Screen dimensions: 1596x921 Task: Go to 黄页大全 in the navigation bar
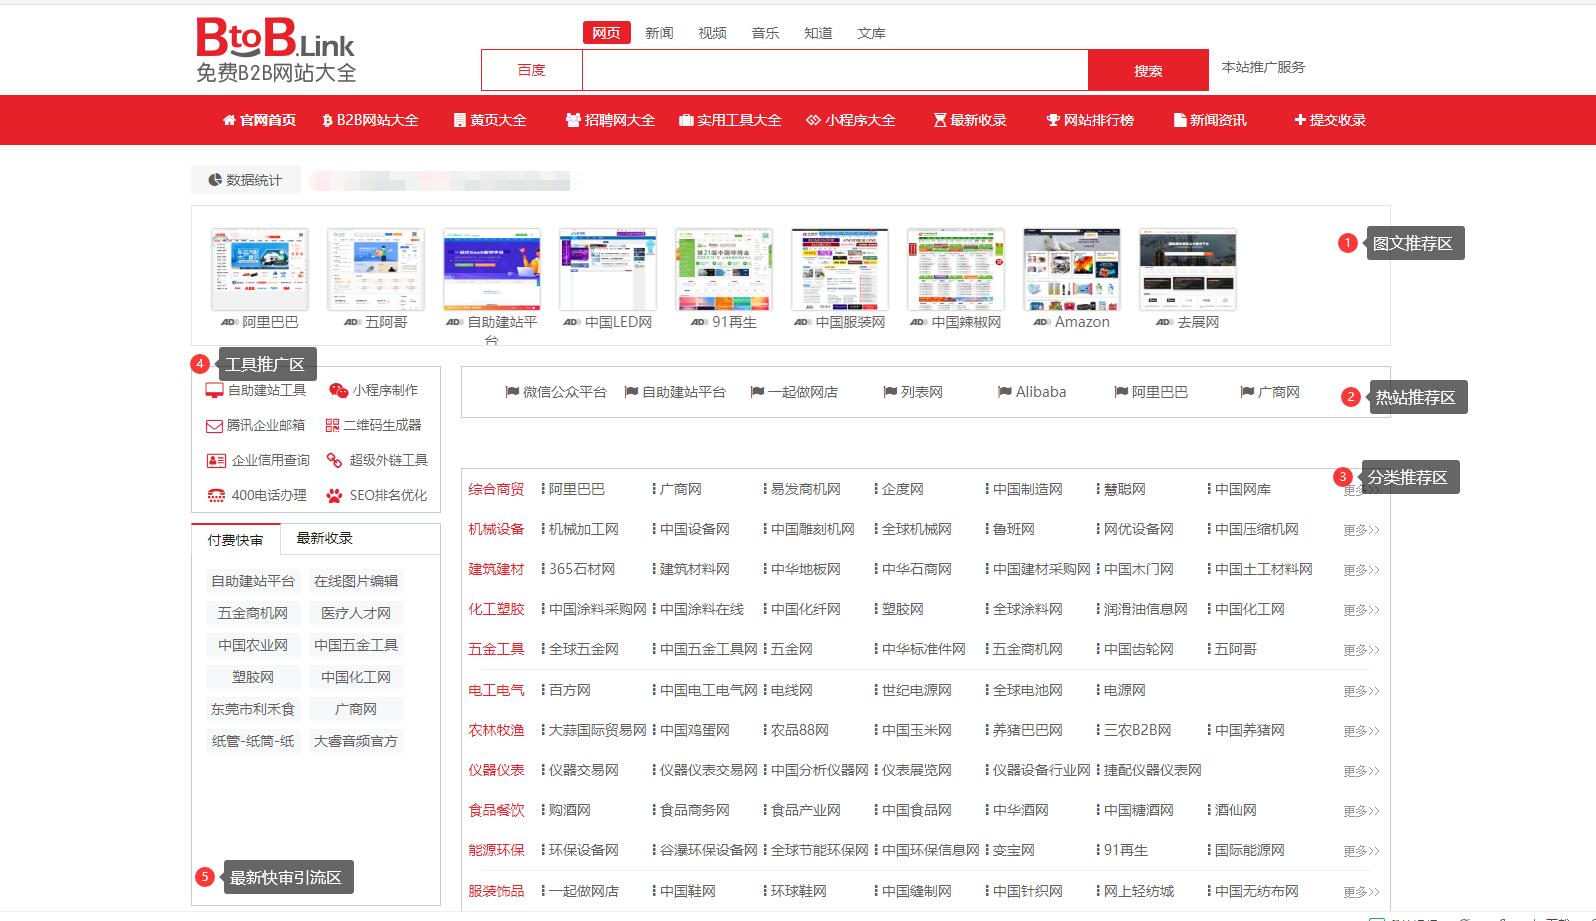coord(490,120)
